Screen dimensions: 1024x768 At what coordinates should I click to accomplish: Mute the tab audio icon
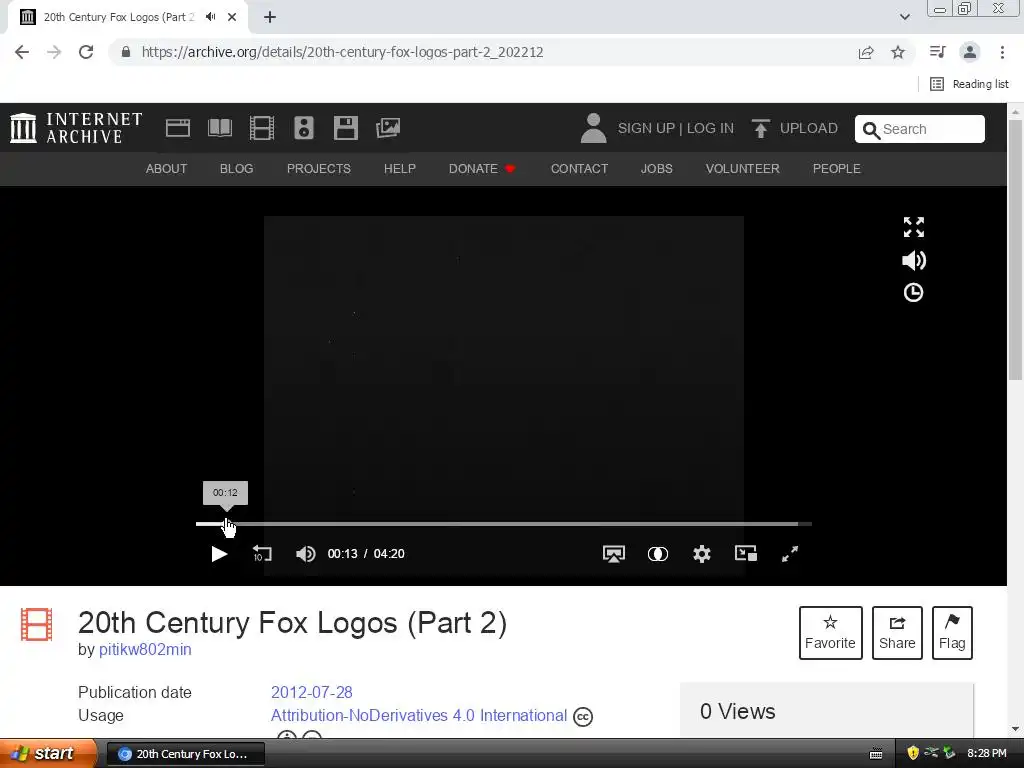tap(210, 17)
